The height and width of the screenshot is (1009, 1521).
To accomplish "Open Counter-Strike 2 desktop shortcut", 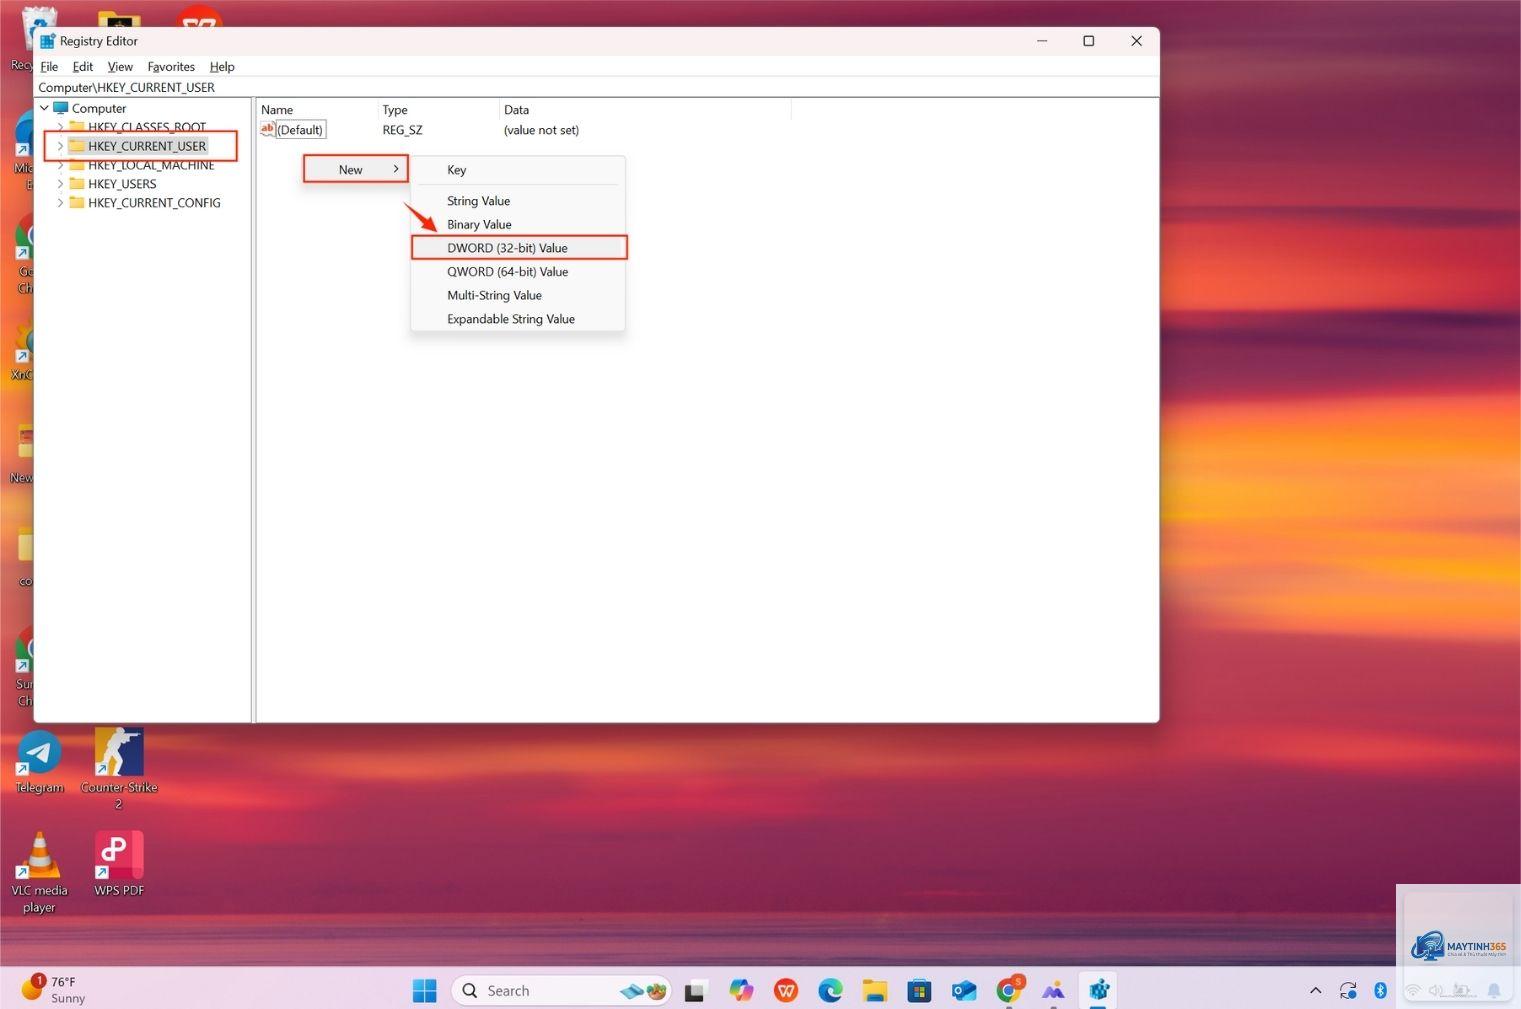I will [x=119, y=768].
